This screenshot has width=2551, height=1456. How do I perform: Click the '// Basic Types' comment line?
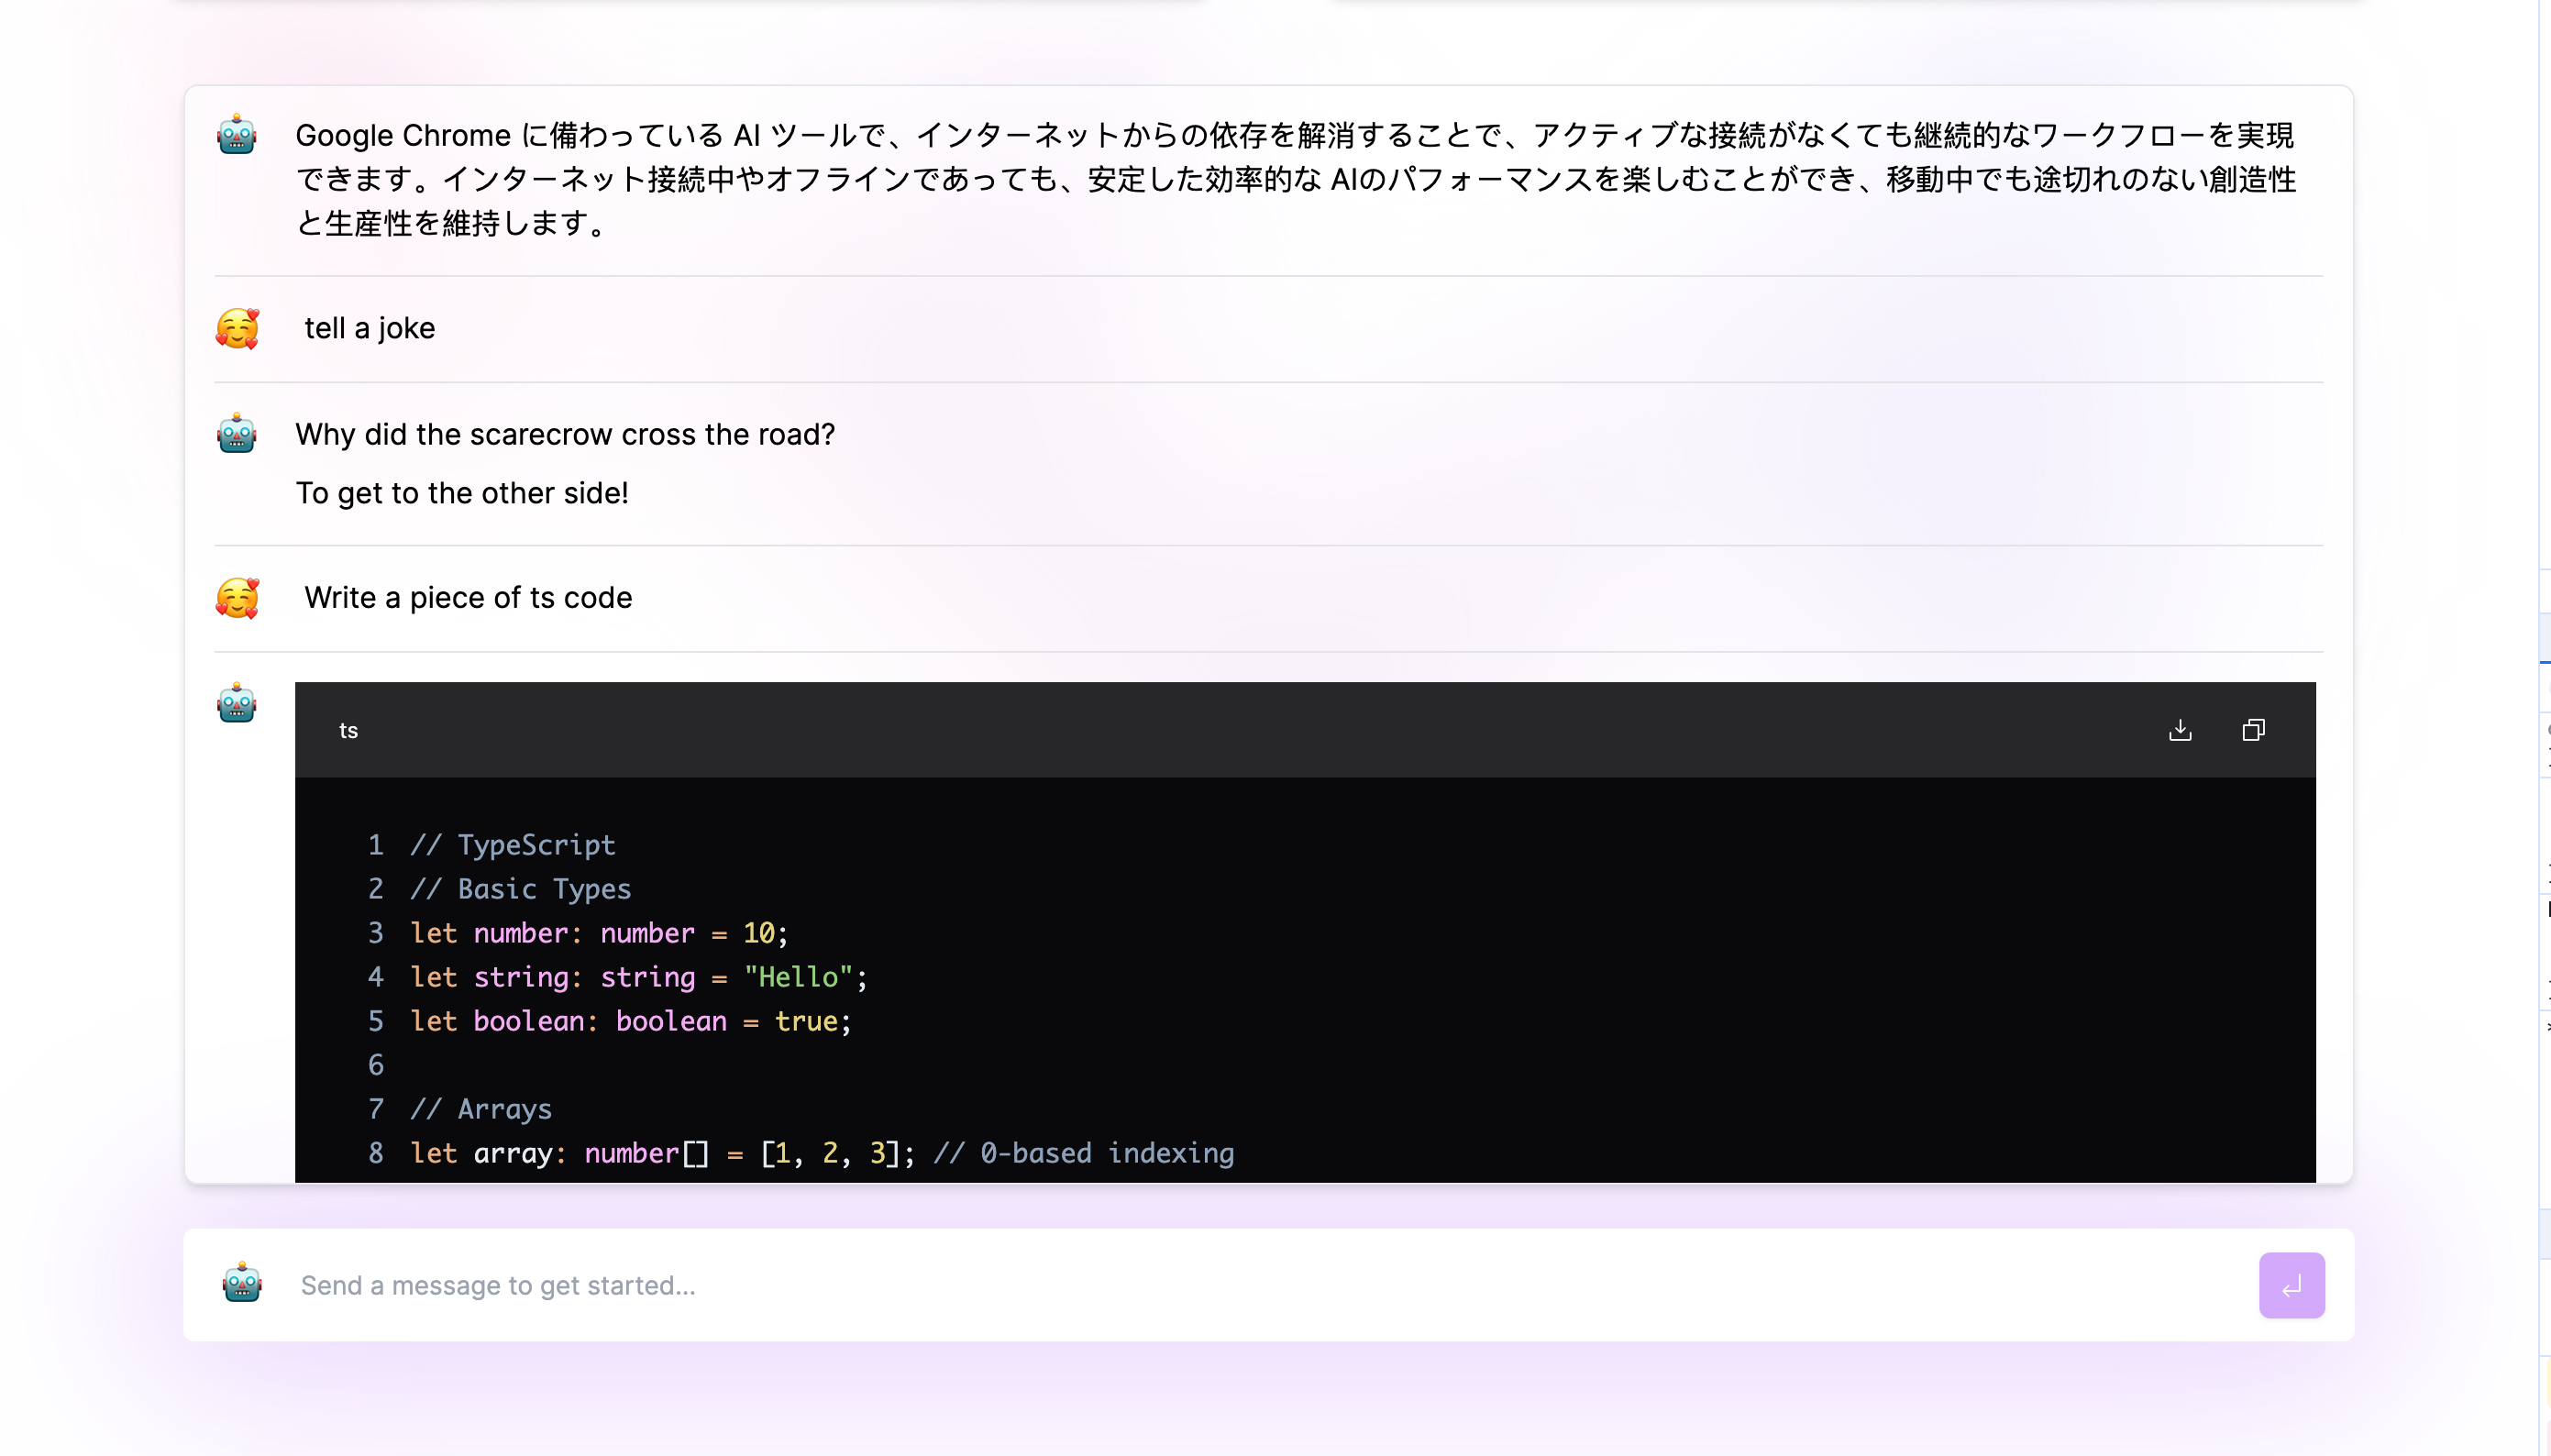pos(521,889)
